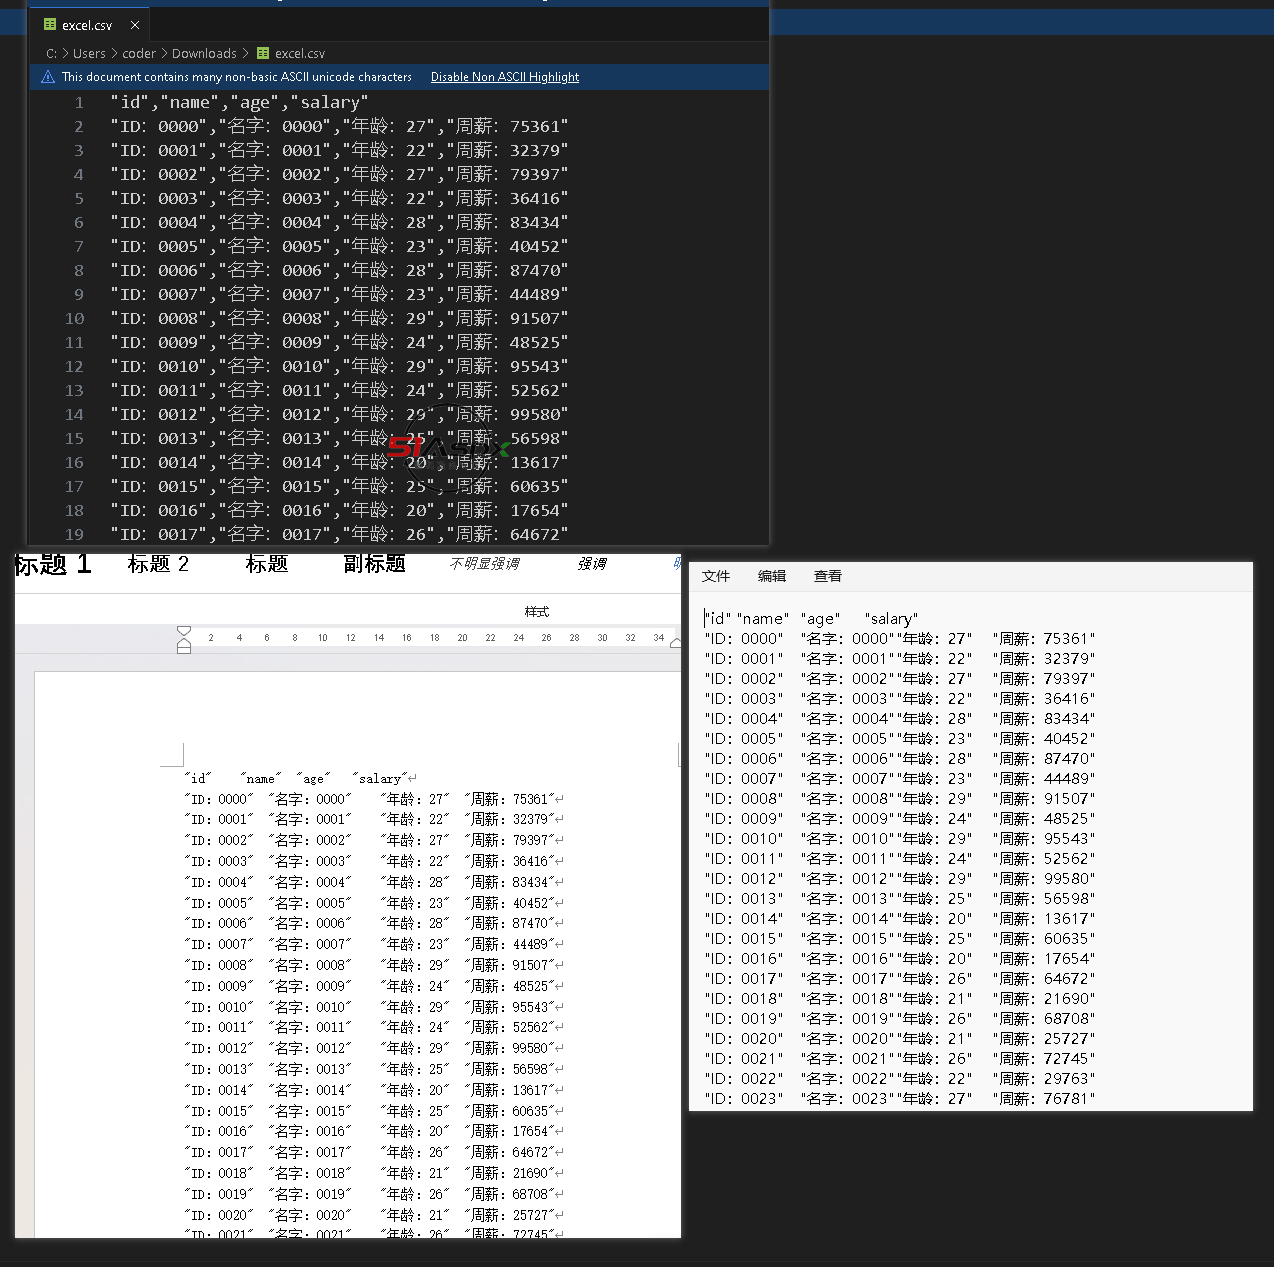Image resolution: width=1274 pixels, height=1267 pixels.
Task: Open the 查看 menu in Notepad
Action: pyautogui.click(x=828, y=576)
